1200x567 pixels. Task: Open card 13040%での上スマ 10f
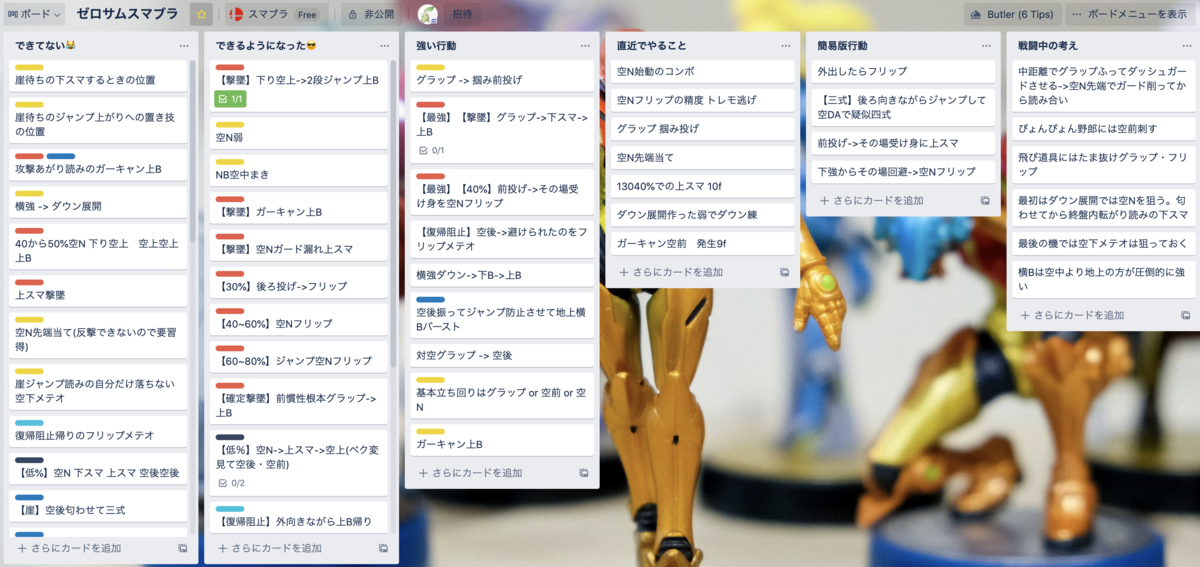tap(703, 186)
